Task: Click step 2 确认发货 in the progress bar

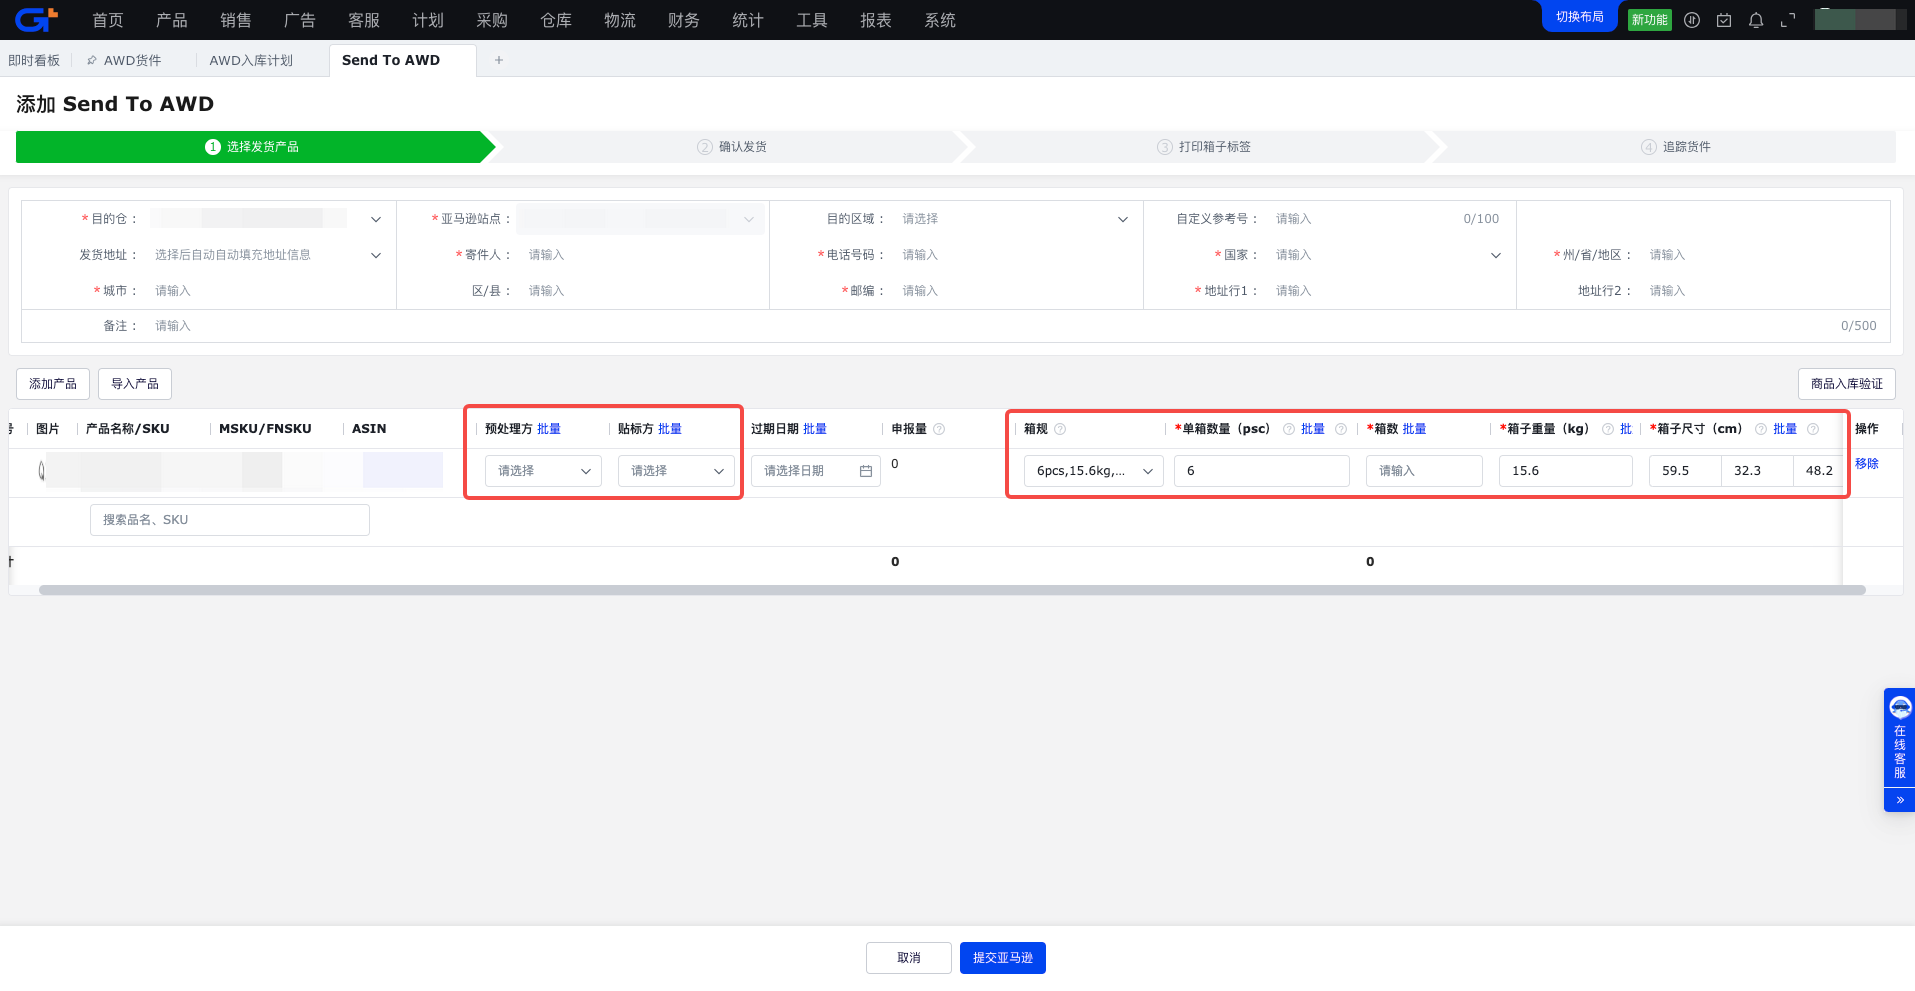Action: click(732, 147)
